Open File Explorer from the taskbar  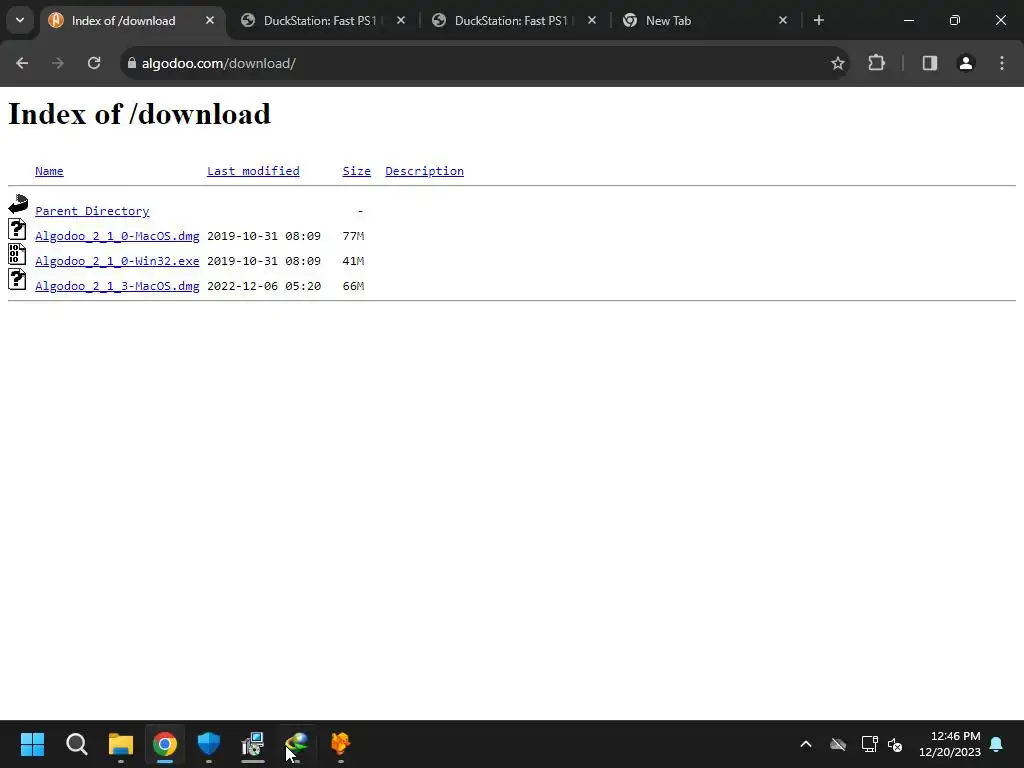(x=121, y=744)
